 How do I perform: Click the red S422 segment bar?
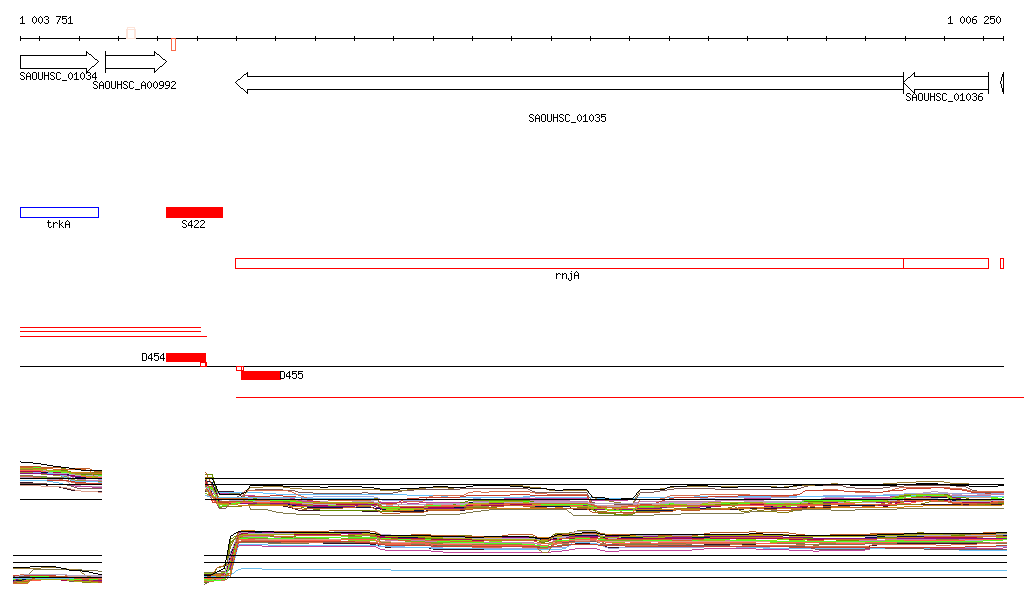[x=195, y=212]
